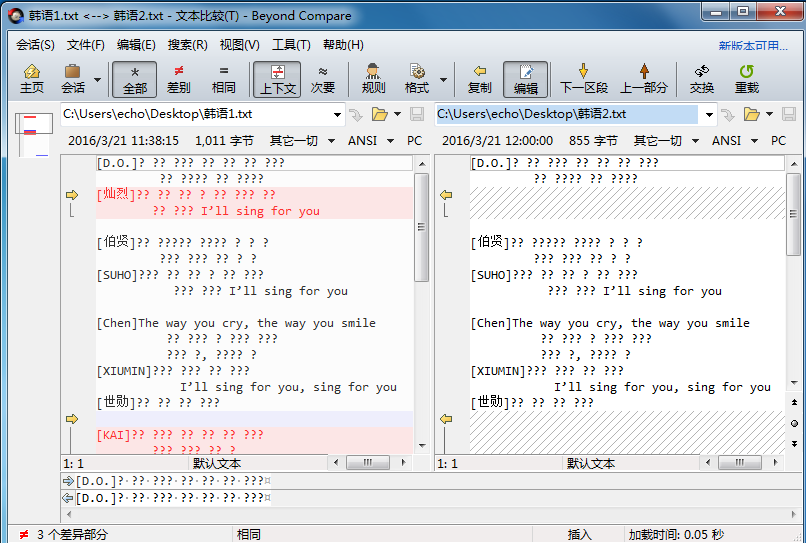Open the 工具(T) menu
The height and width of the screenshot is (543, 806).
click(x=291, y=45)
